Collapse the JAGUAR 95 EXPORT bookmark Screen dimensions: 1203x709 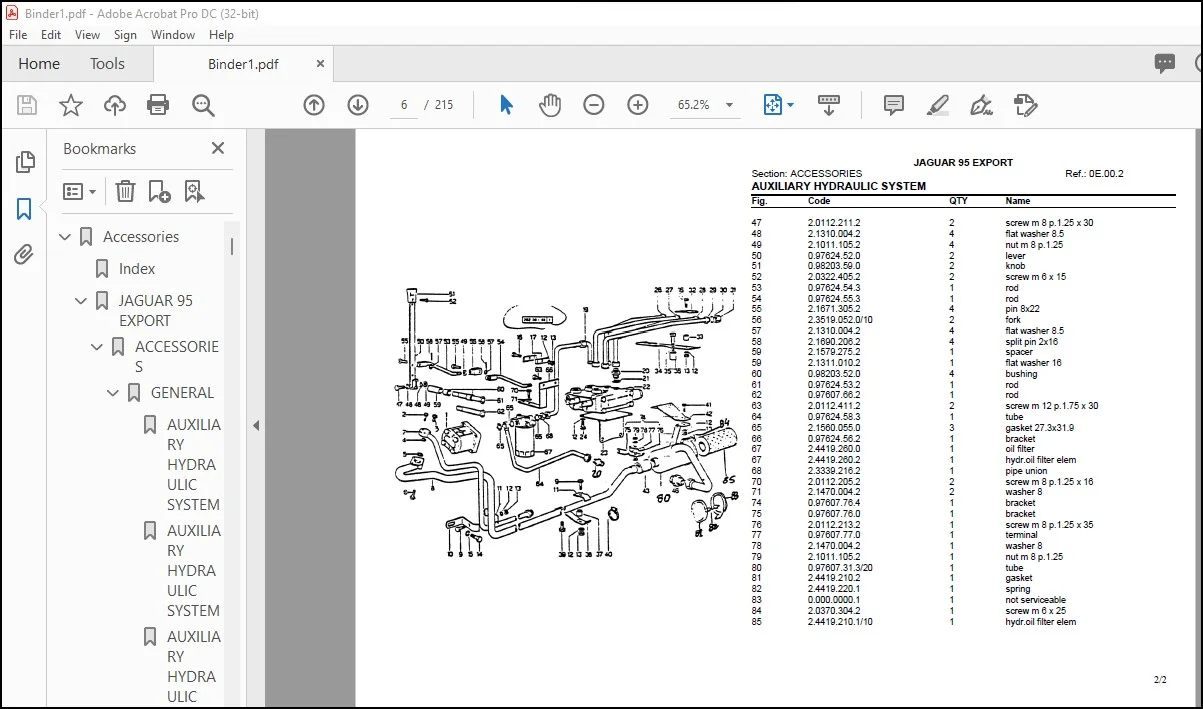click(81, 301)
